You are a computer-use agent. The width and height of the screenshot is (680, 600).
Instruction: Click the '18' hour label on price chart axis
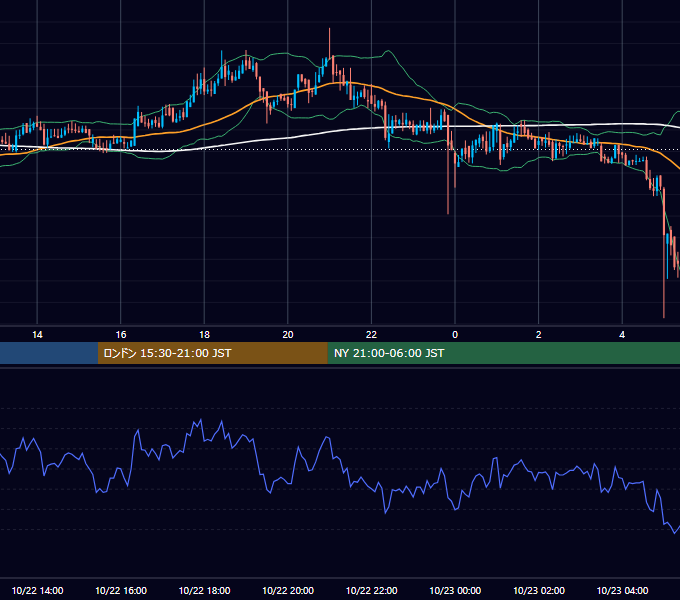[x=204, y=335]
